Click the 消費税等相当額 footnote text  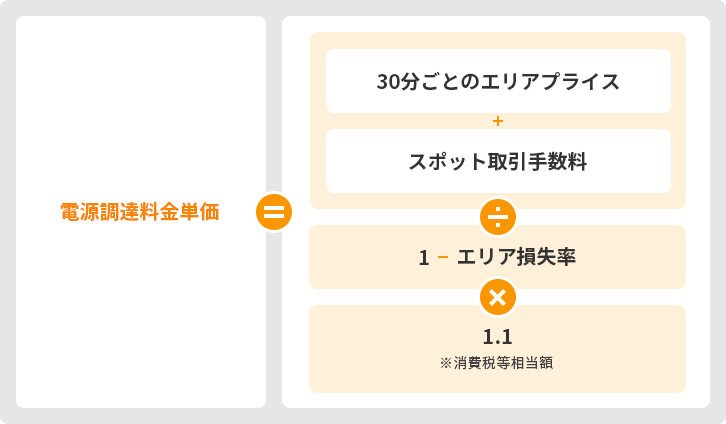click(503, 363)
